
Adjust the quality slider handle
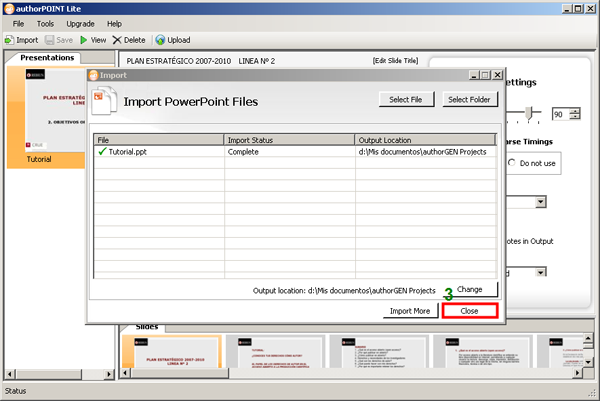(x=529, y=113)
